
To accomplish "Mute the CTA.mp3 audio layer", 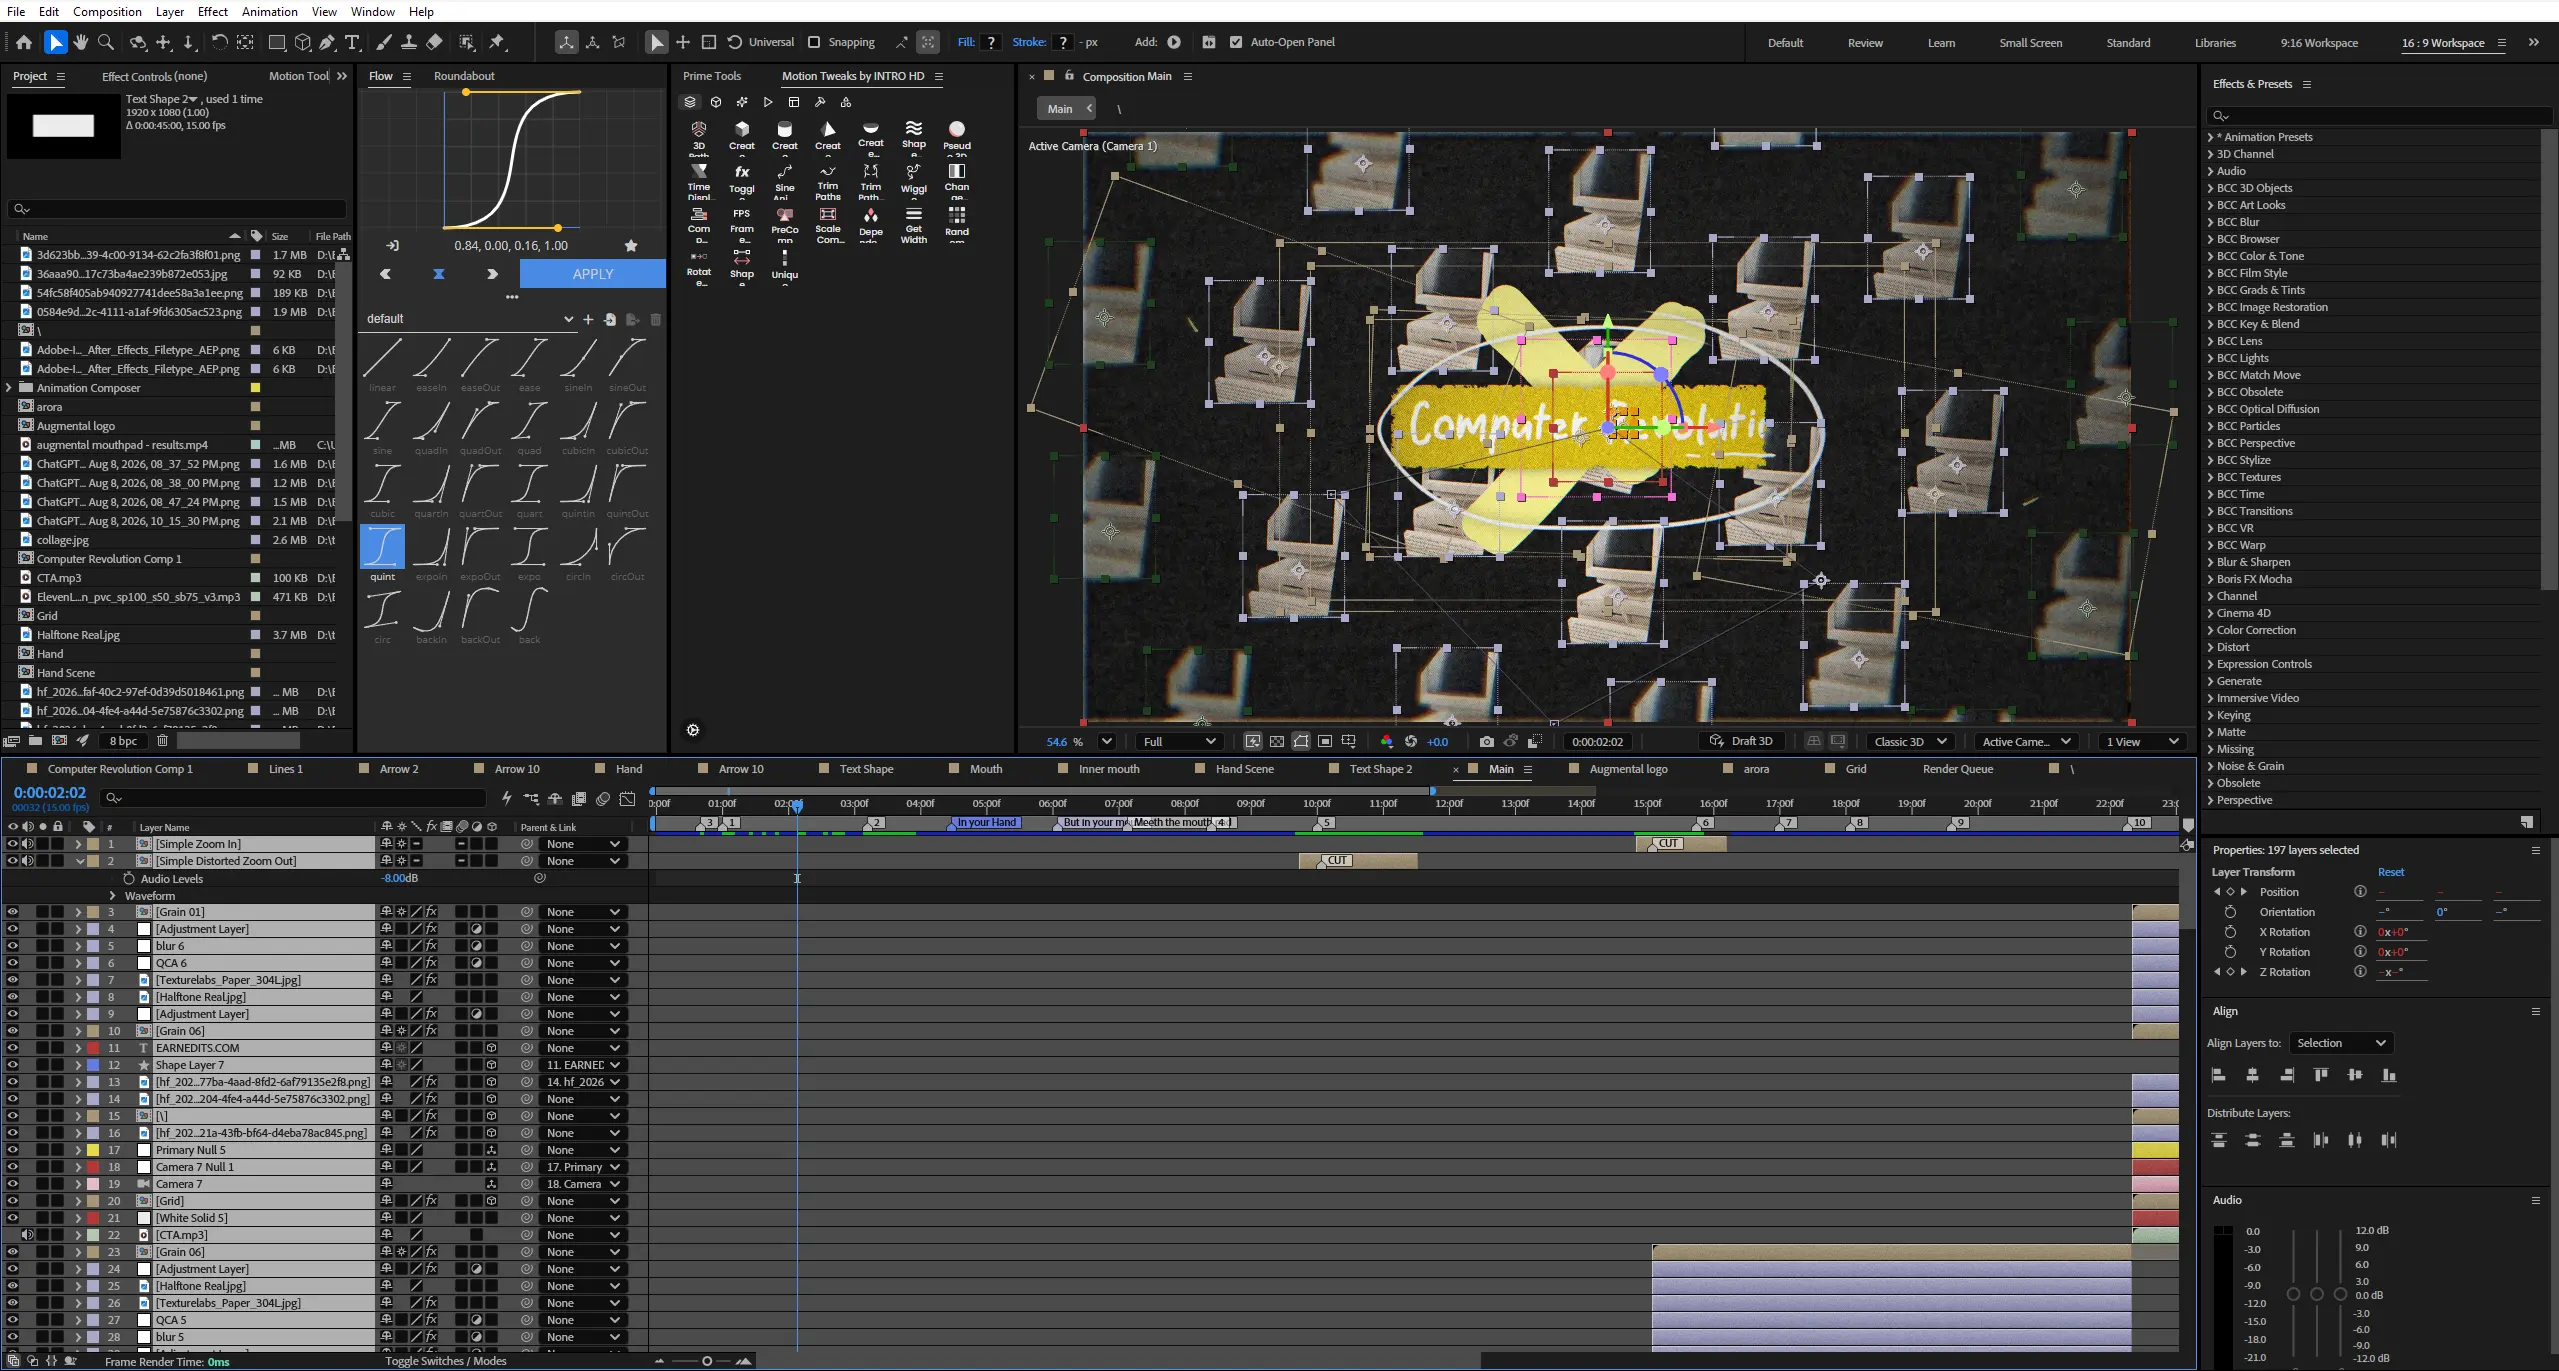I will [28, 1235].
